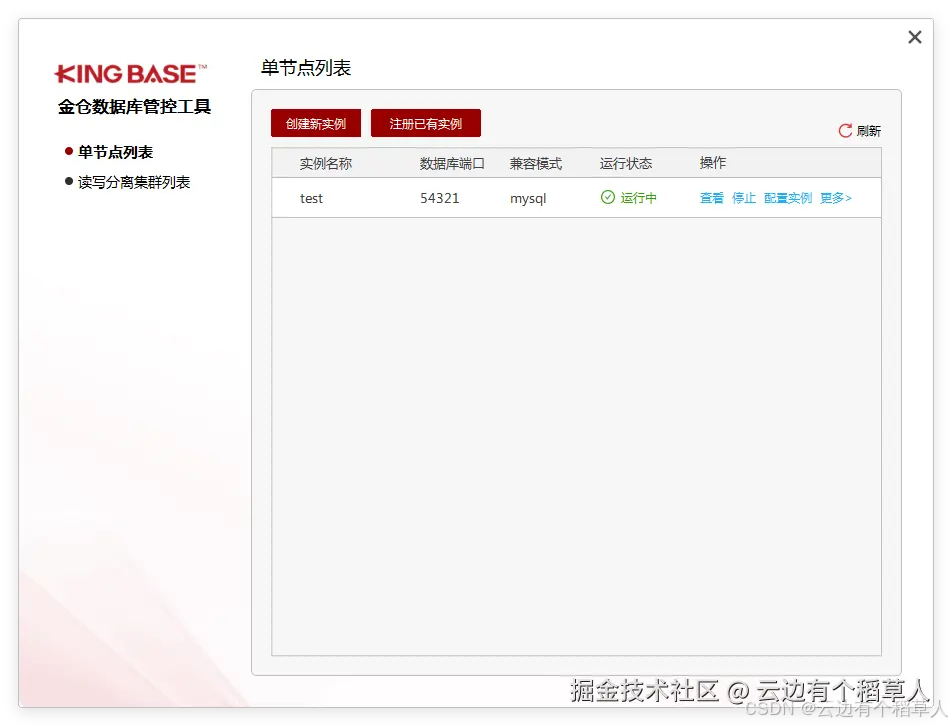Click the mysql compatibility mode cell
Viewport: 952px width, 726px height.
pyautogui.click(x=528, y=199)
